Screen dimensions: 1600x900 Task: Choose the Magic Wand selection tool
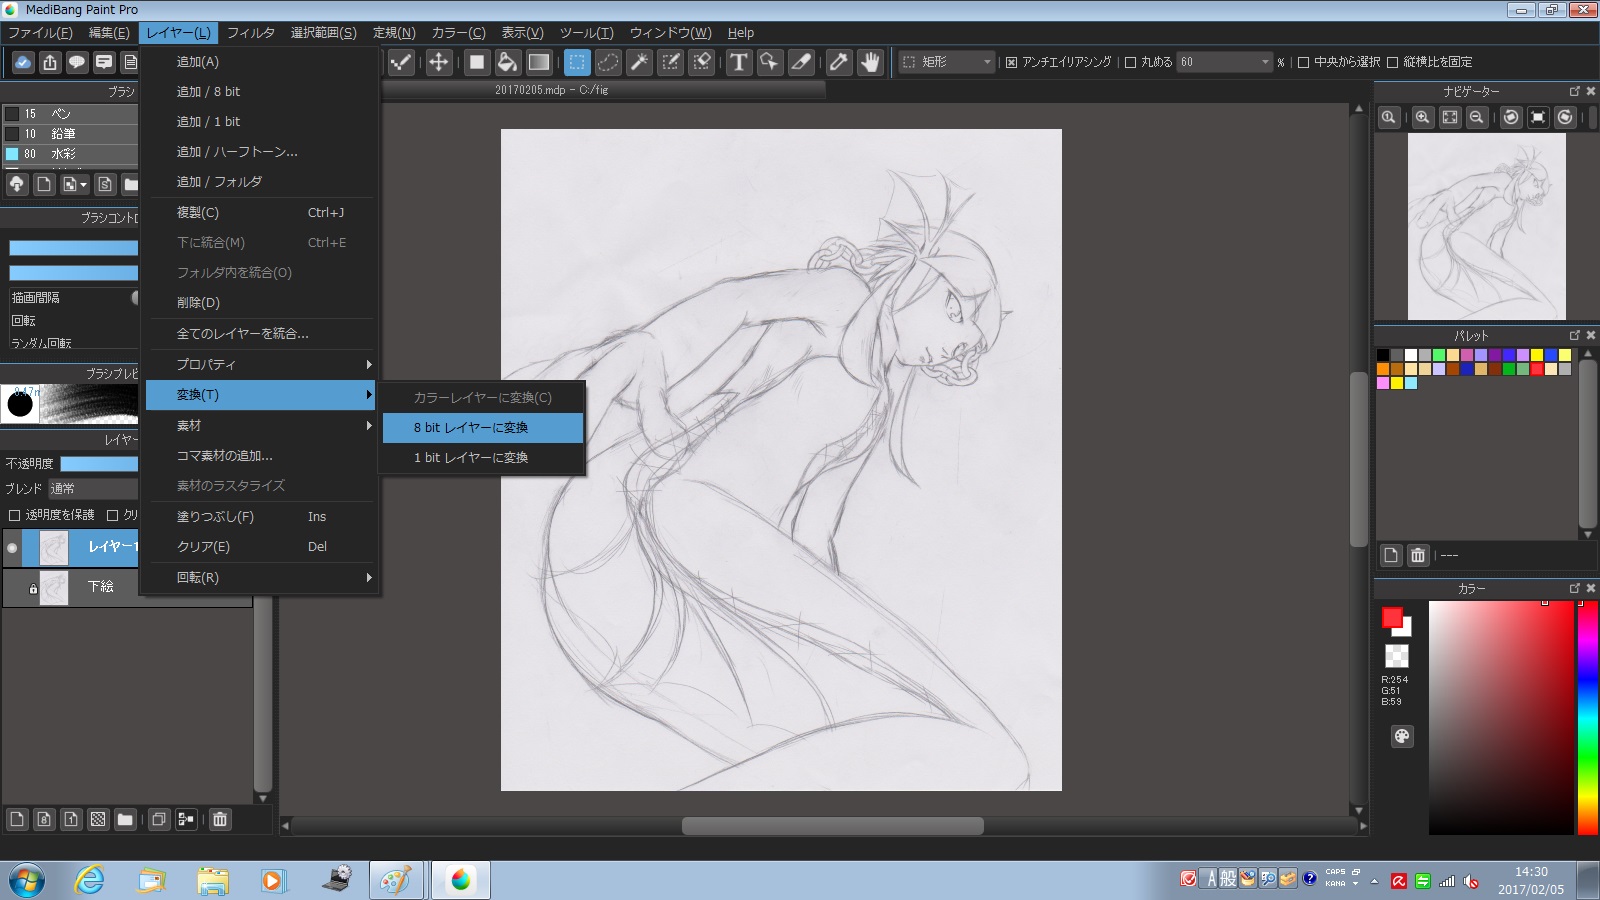click(639, 62)
